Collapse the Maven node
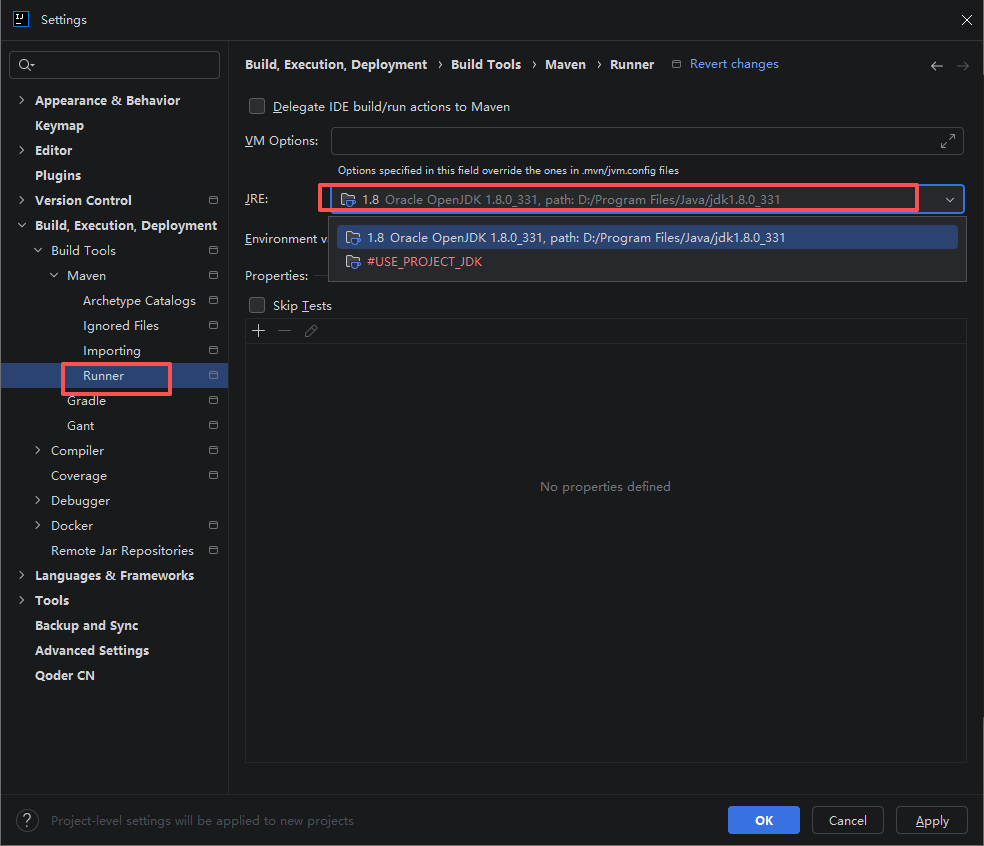 tap(55, 276)
